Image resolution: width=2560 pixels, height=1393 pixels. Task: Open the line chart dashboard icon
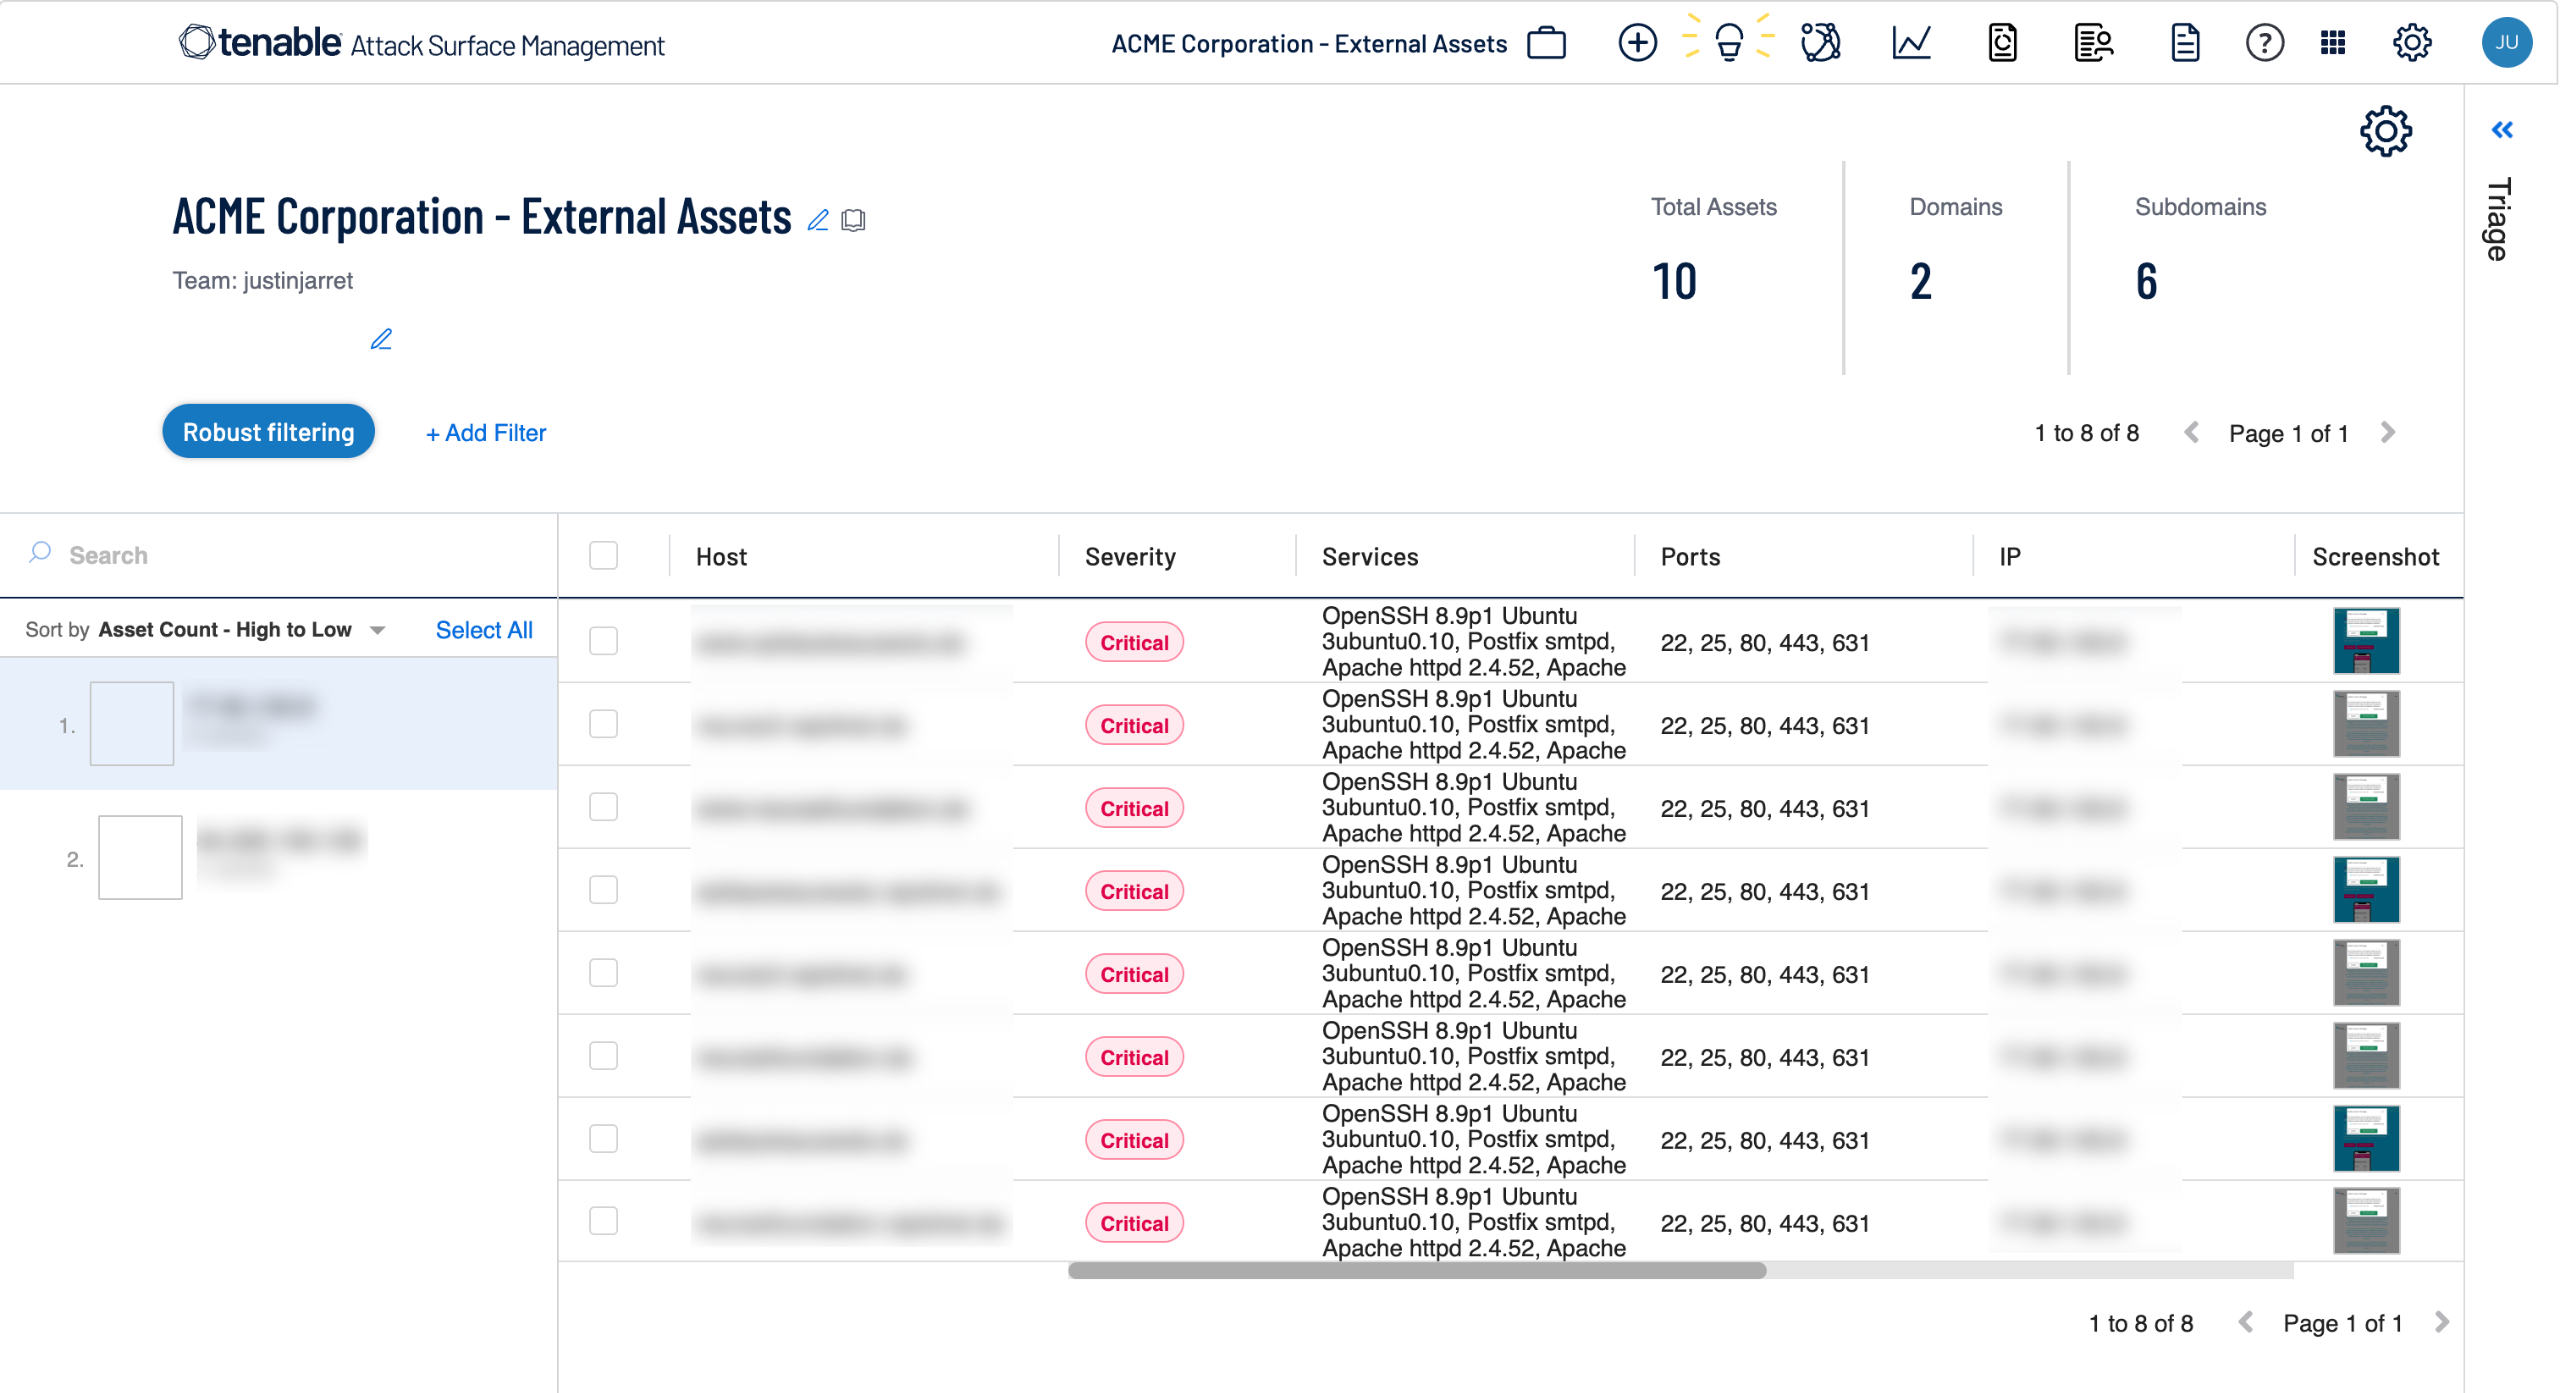(x=1911, y=43)
